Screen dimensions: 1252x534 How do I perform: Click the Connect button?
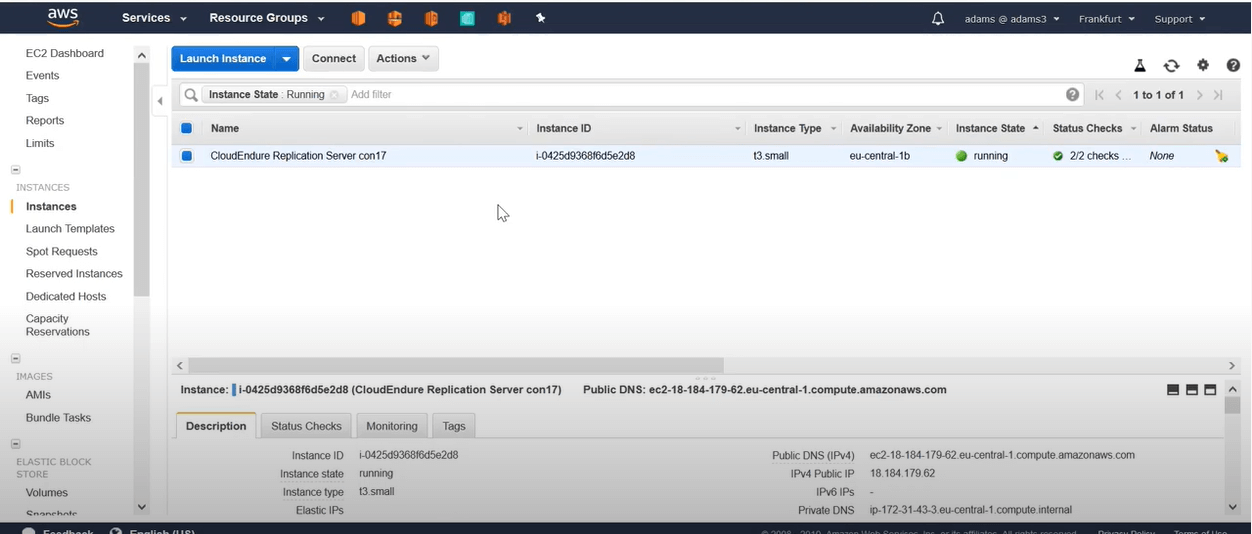point(334,59)
